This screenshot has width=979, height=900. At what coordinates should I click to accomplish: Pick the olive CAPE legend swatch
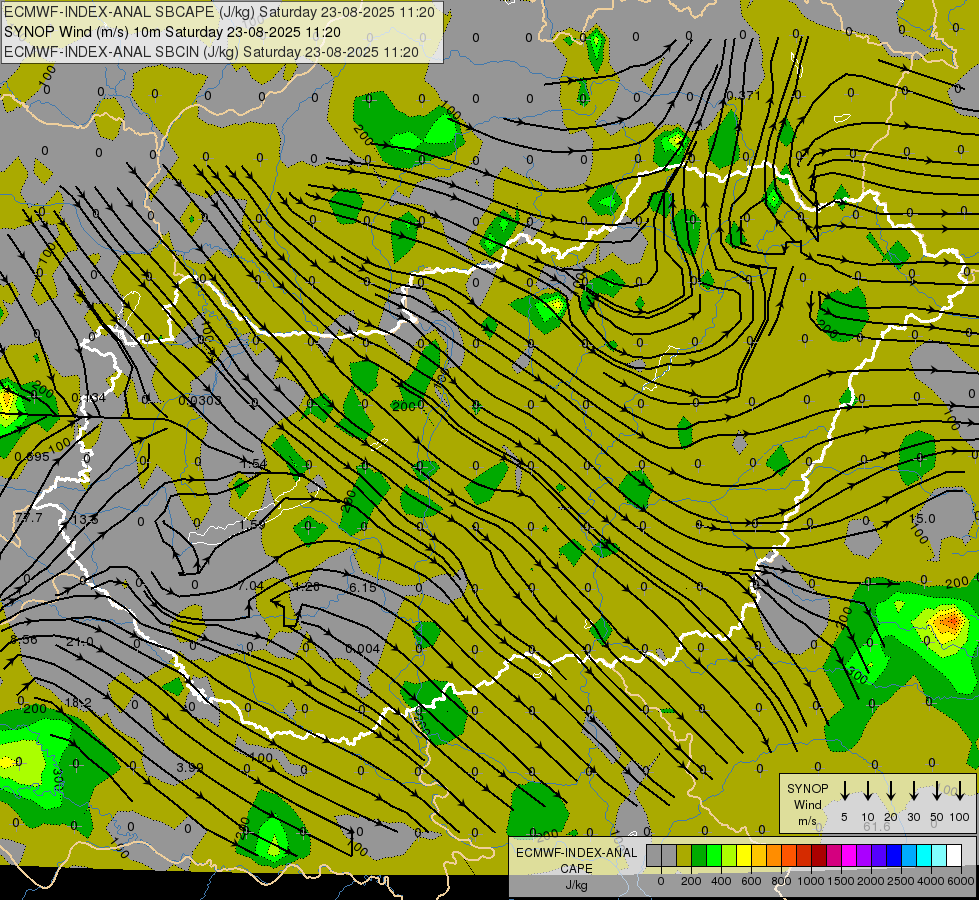[x=684, y=855]
